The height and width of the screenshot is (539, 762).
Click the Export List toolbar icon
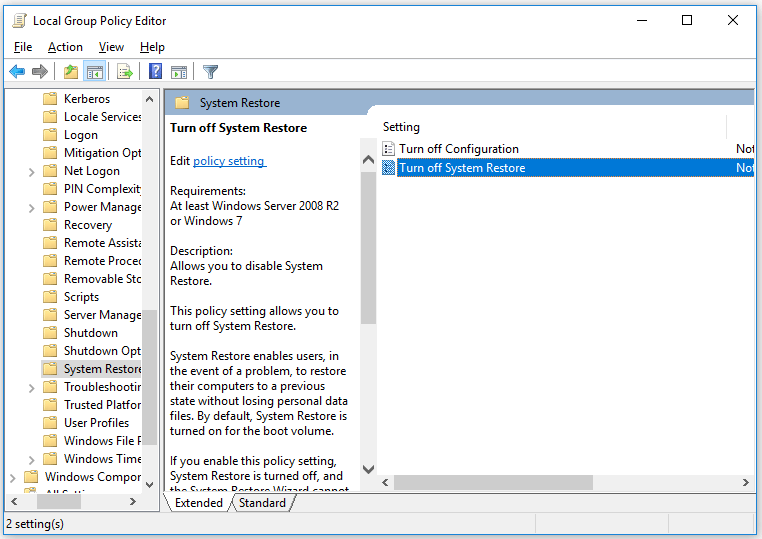click(125, 72)
